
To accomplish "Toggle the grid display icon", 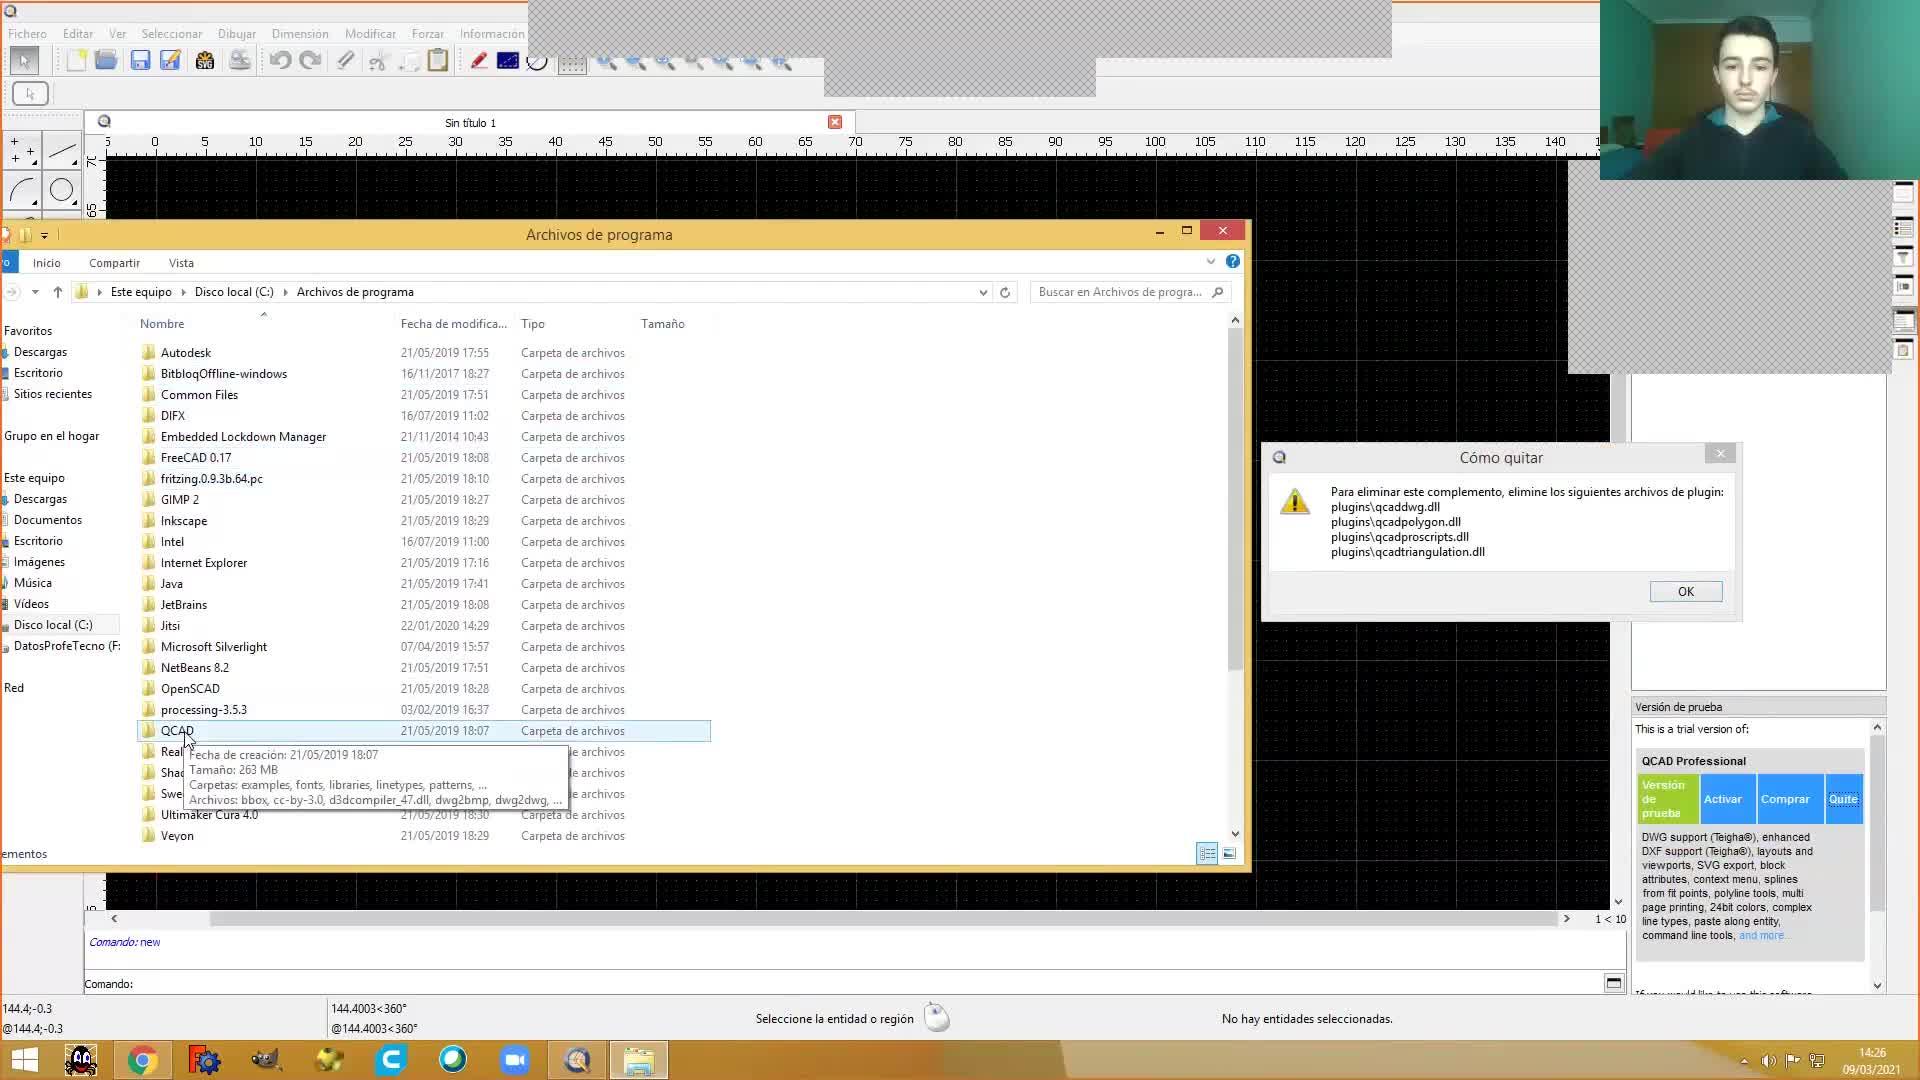I will click(572, 63).
